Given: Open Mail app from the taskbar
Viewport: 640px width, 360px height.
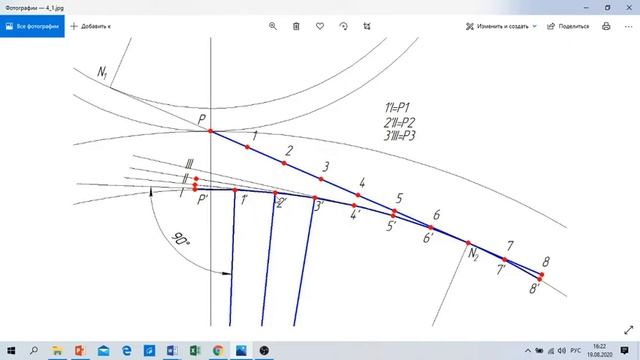Looking at the screenshot, I should tap(103, 351).
